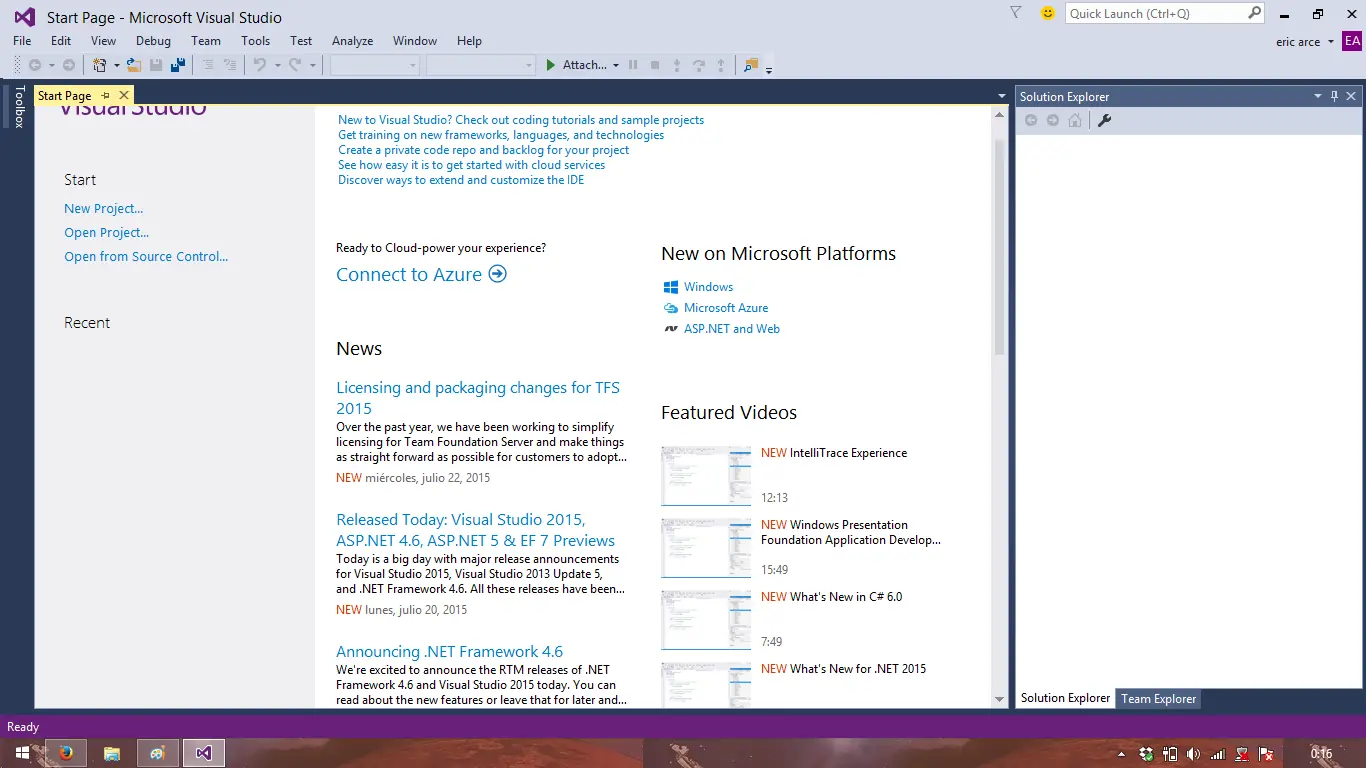Expand the Toolbox side tab
This screenshot has height=768, width=1366.
pos(19,106)
